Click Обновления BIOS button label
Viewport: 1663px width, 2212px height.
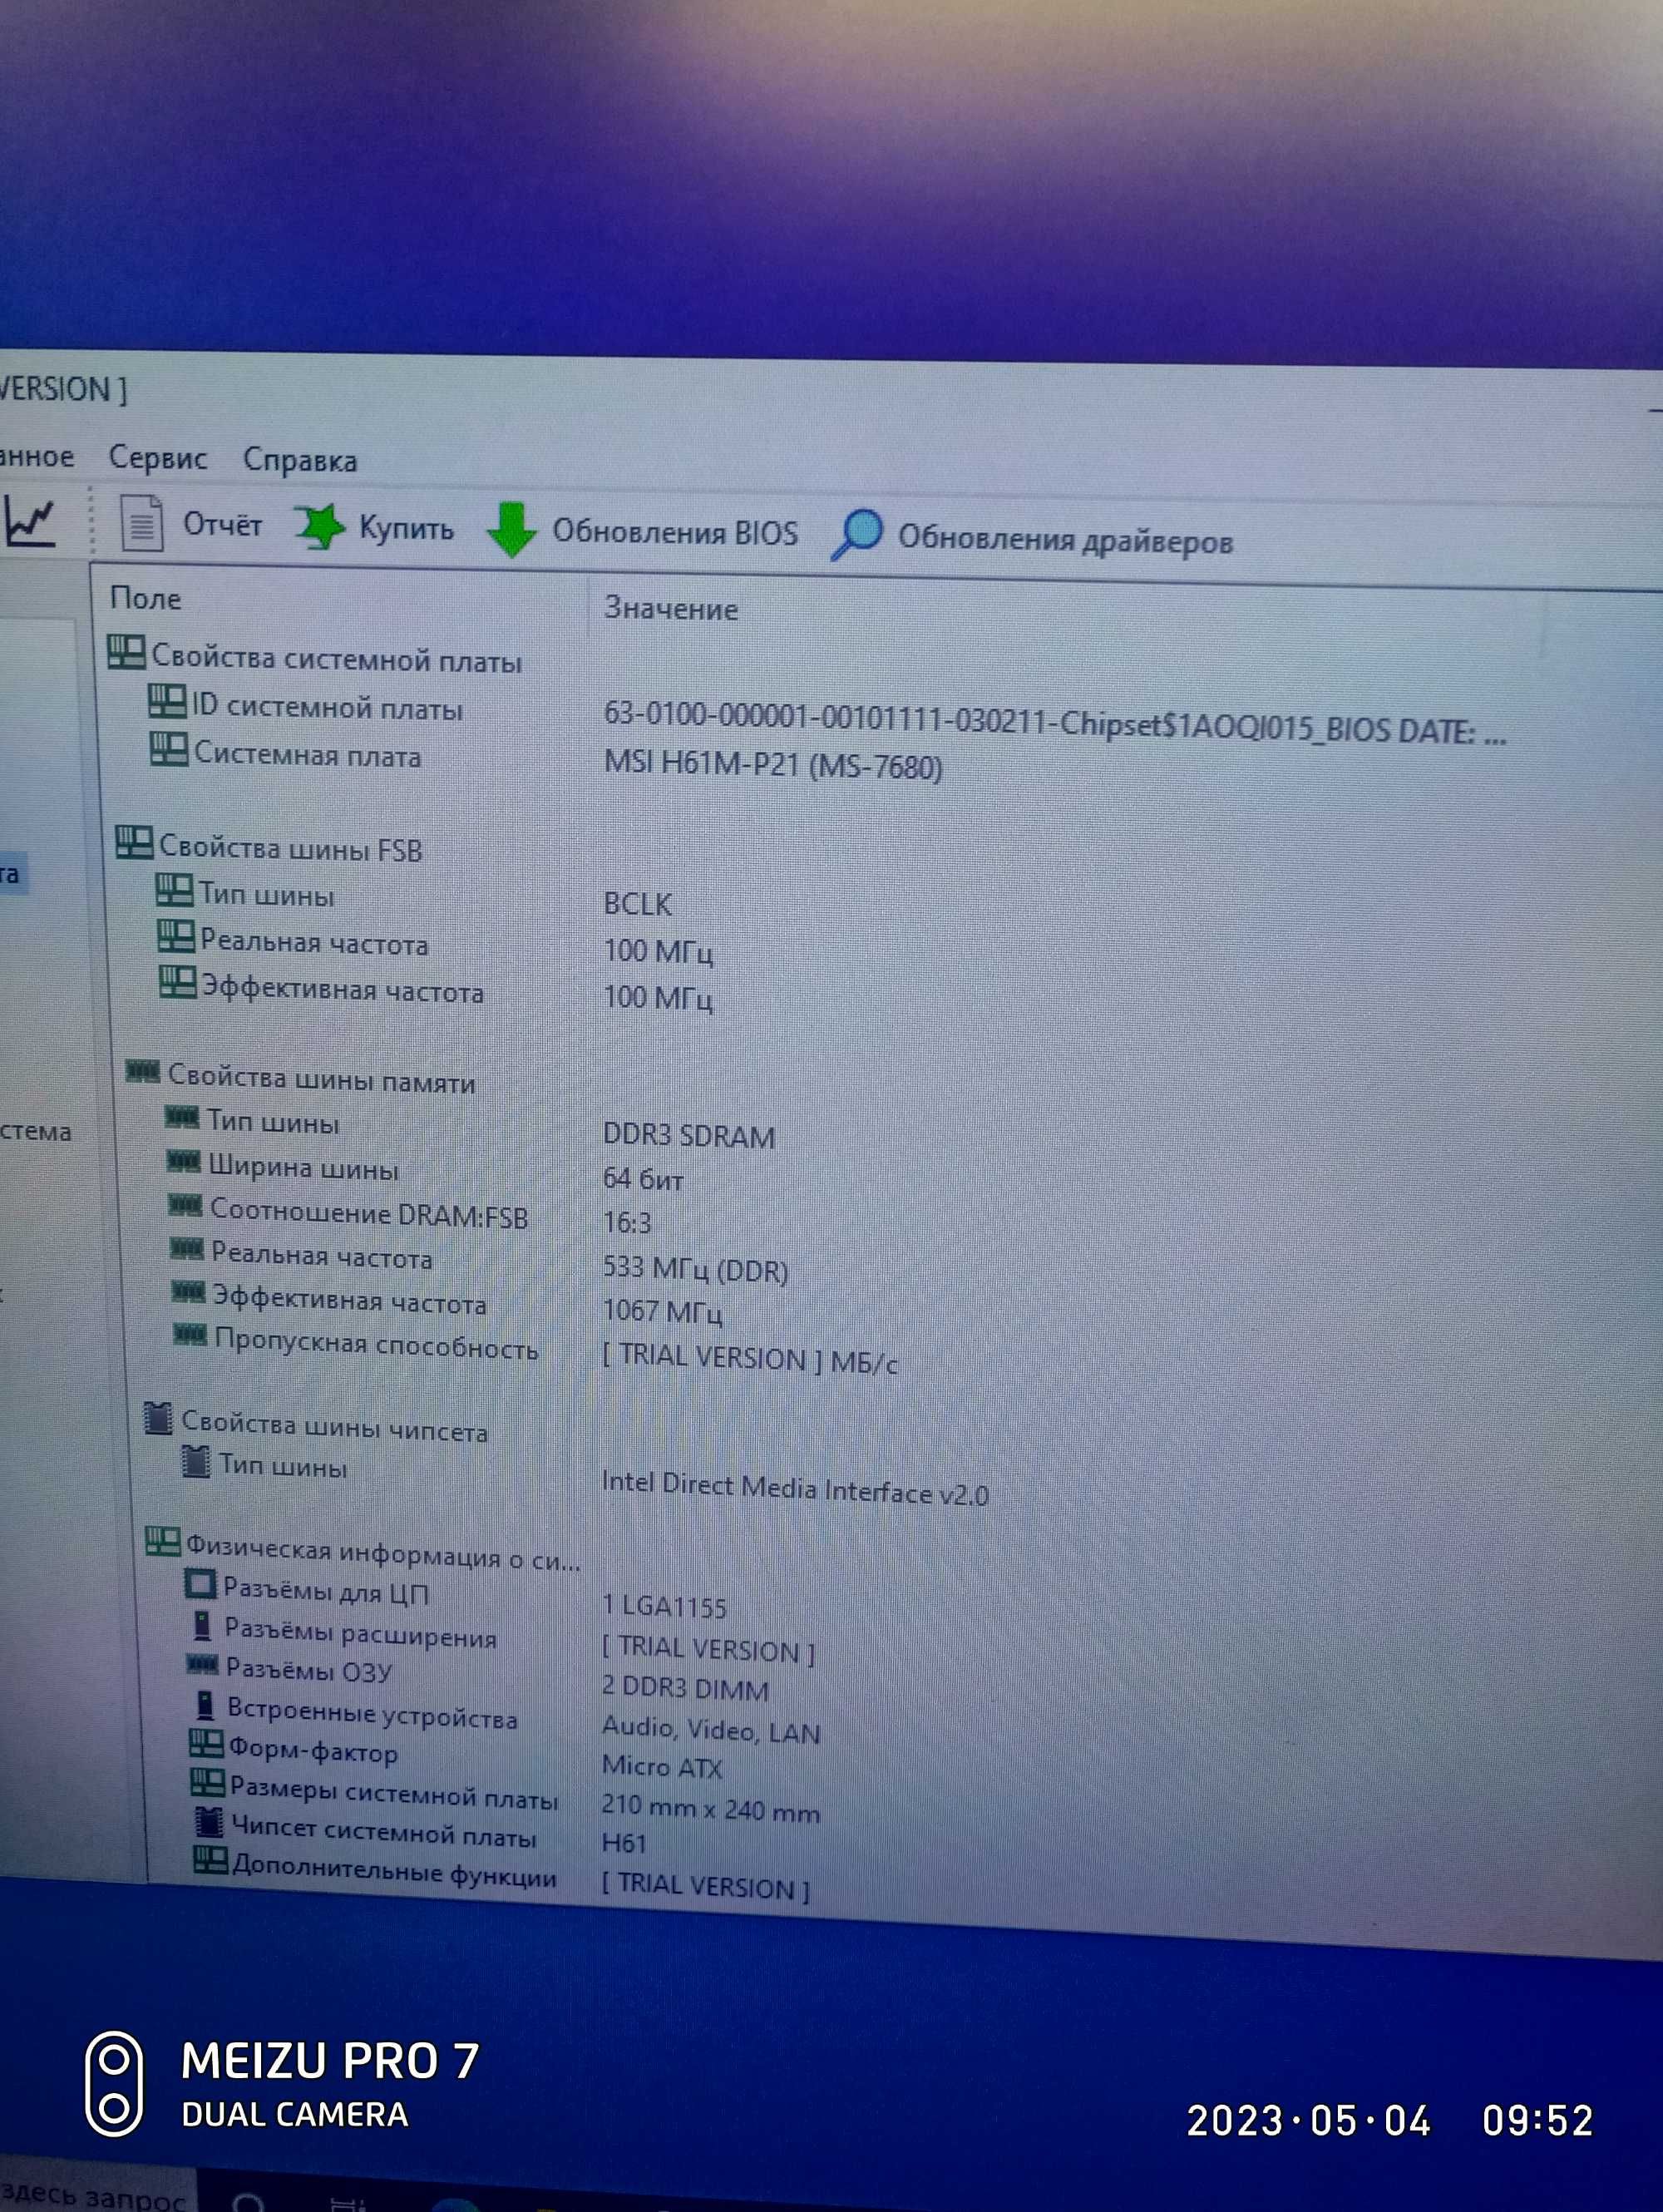[675, 532]
